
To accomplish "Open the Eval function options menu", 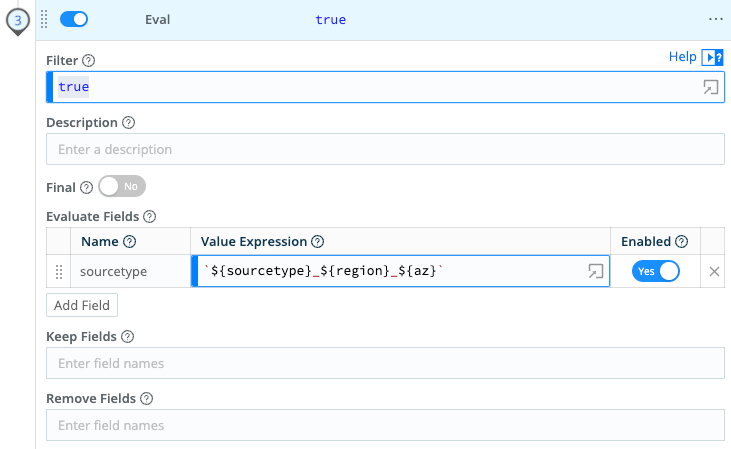I will click(715, 20).
